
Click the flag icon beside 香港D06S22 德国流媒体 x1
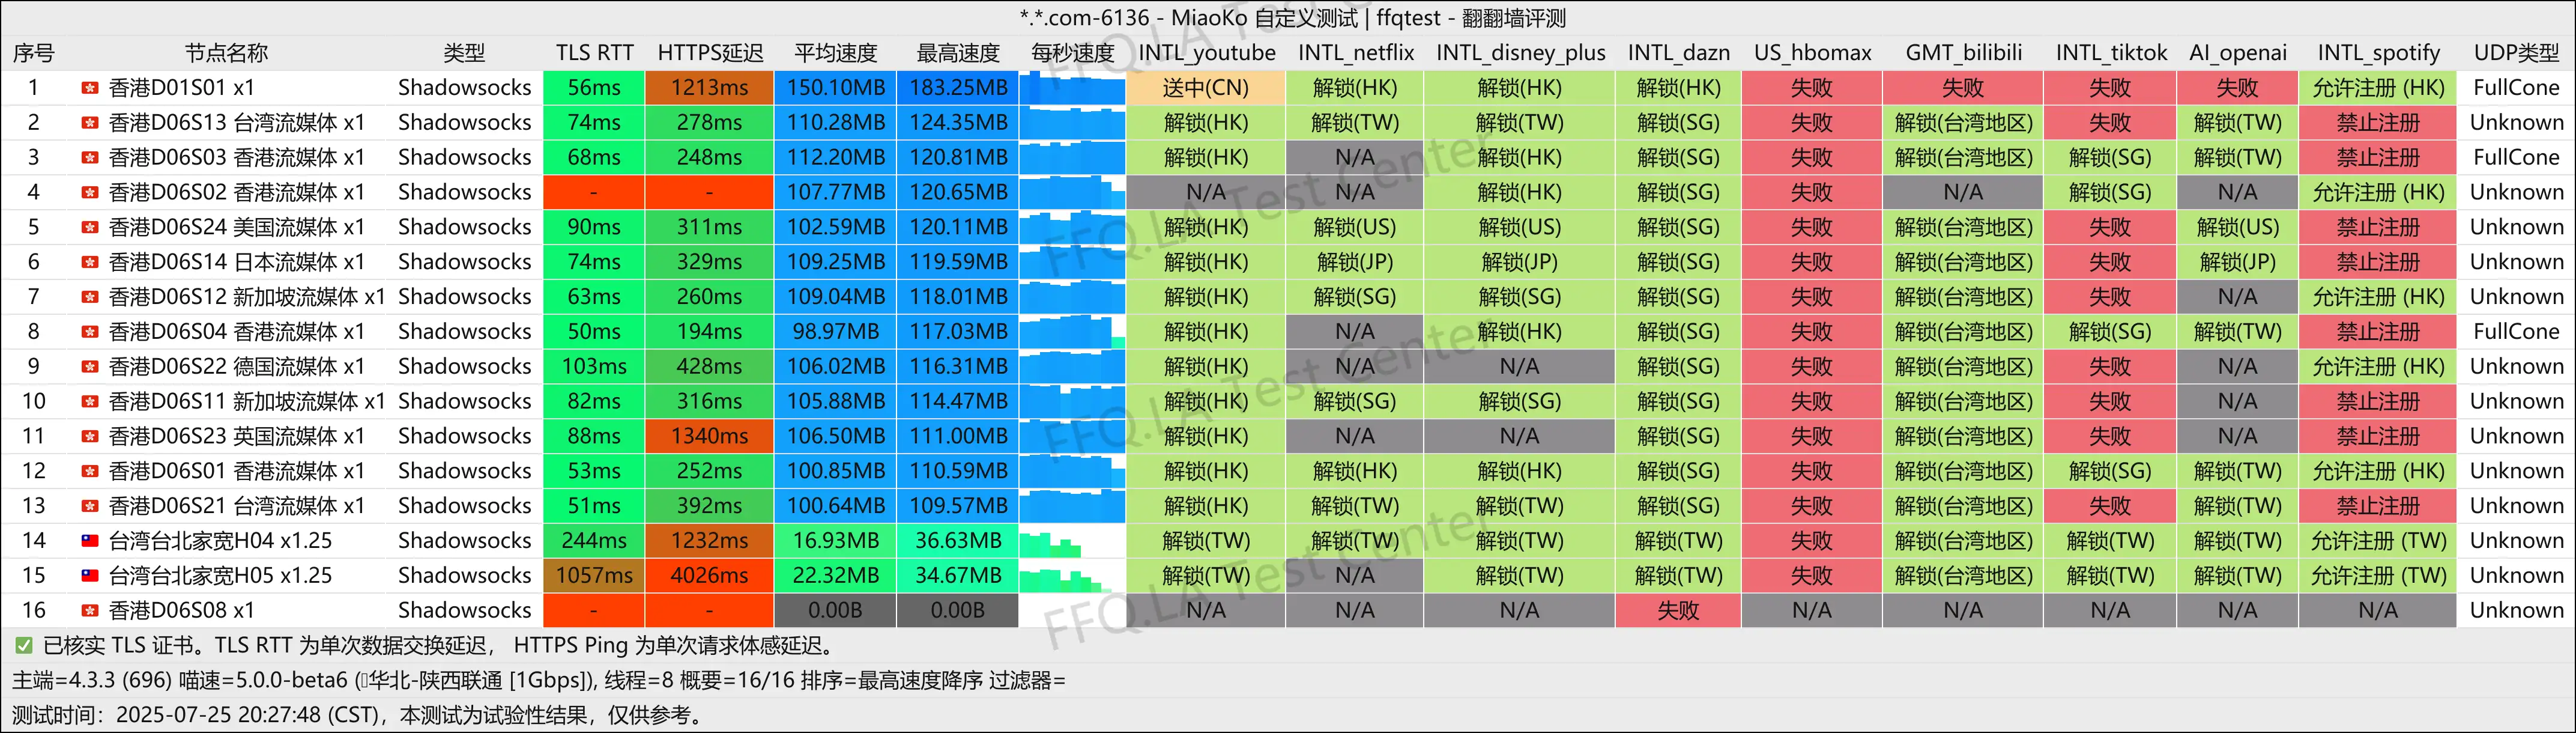coord(89,367)
